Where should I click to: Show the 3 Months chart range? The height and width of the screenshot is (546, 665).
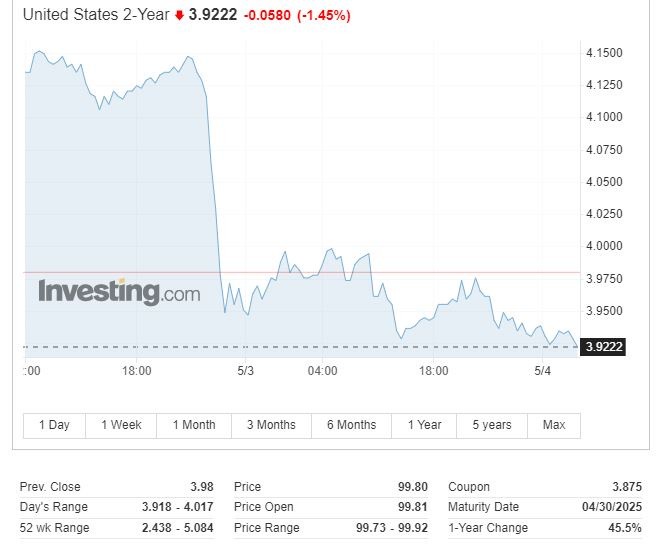tap(271, 425)
